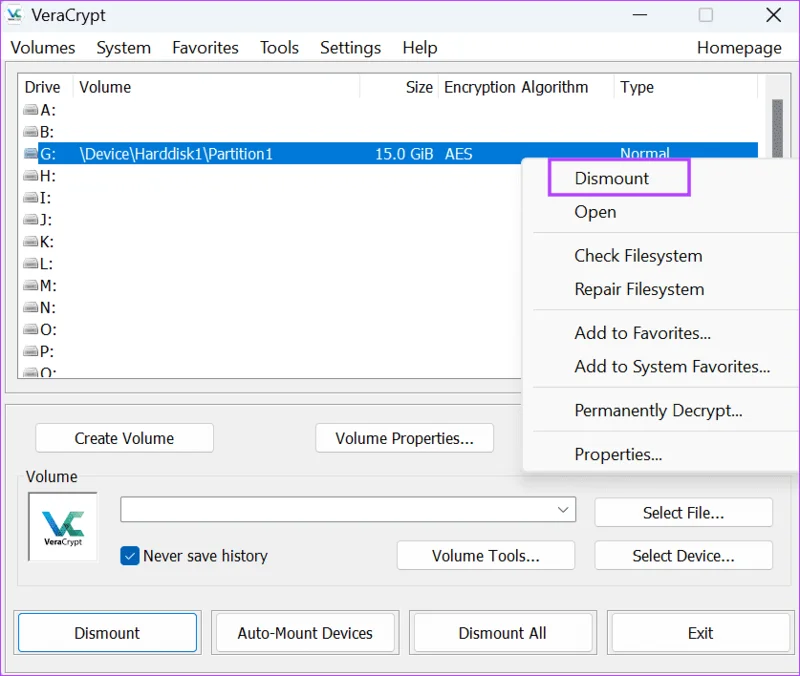Open the Help menu
Screen dimensions: 800x676
pos(419,48)
